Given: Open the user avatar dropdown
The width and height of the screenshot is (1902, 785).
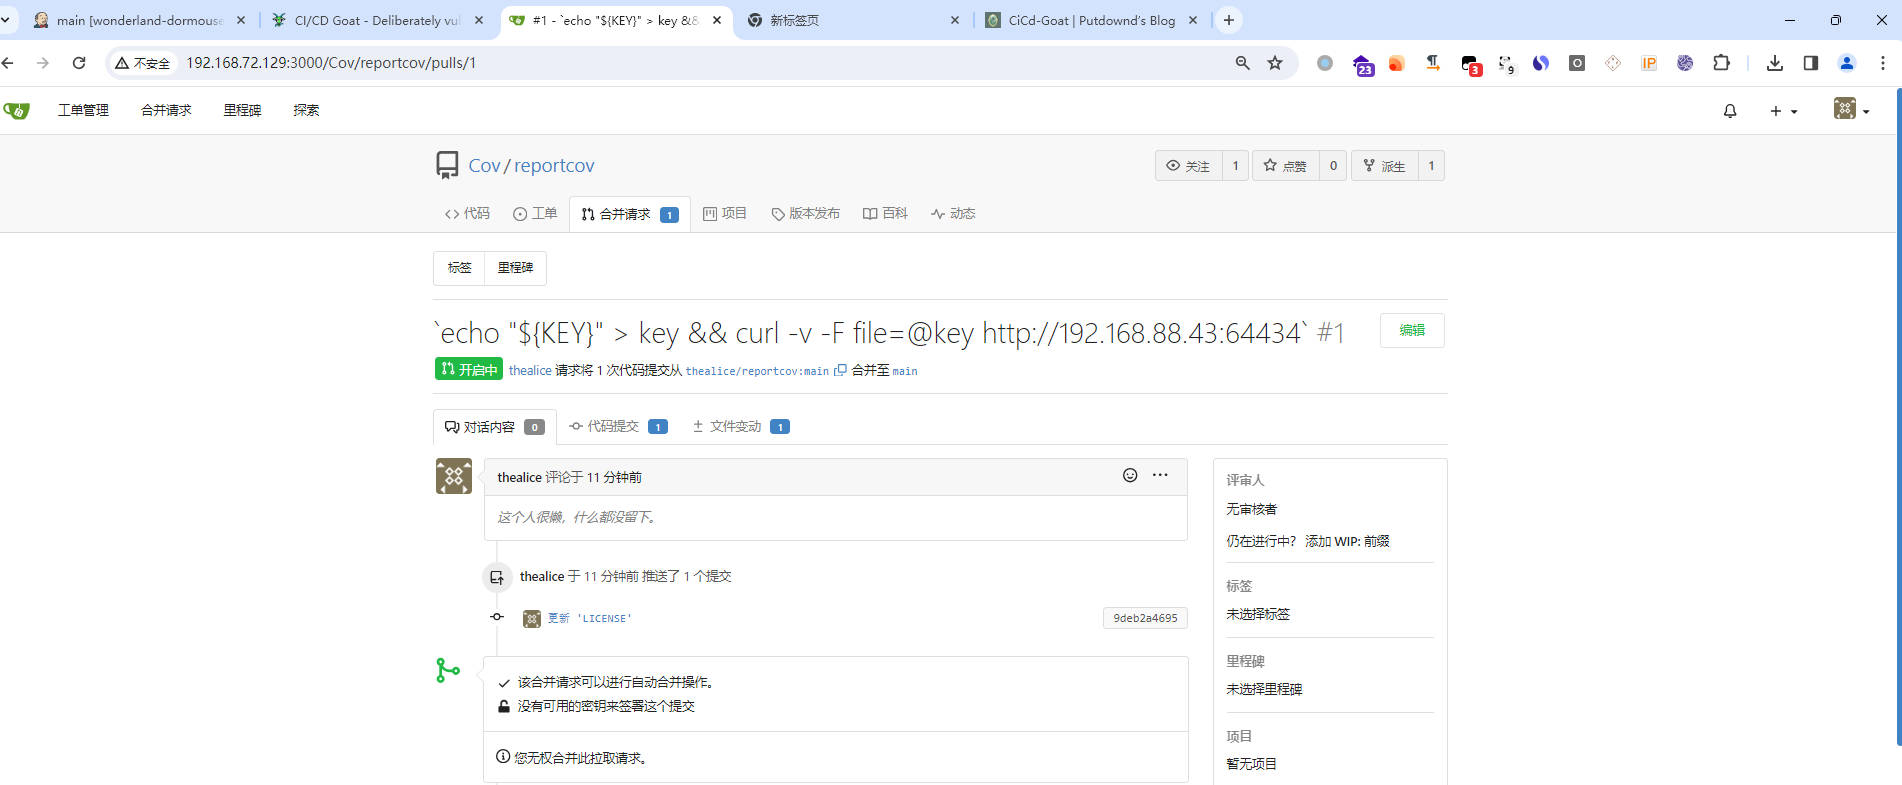Looking at the screenshot, I should coord(1852,109).
